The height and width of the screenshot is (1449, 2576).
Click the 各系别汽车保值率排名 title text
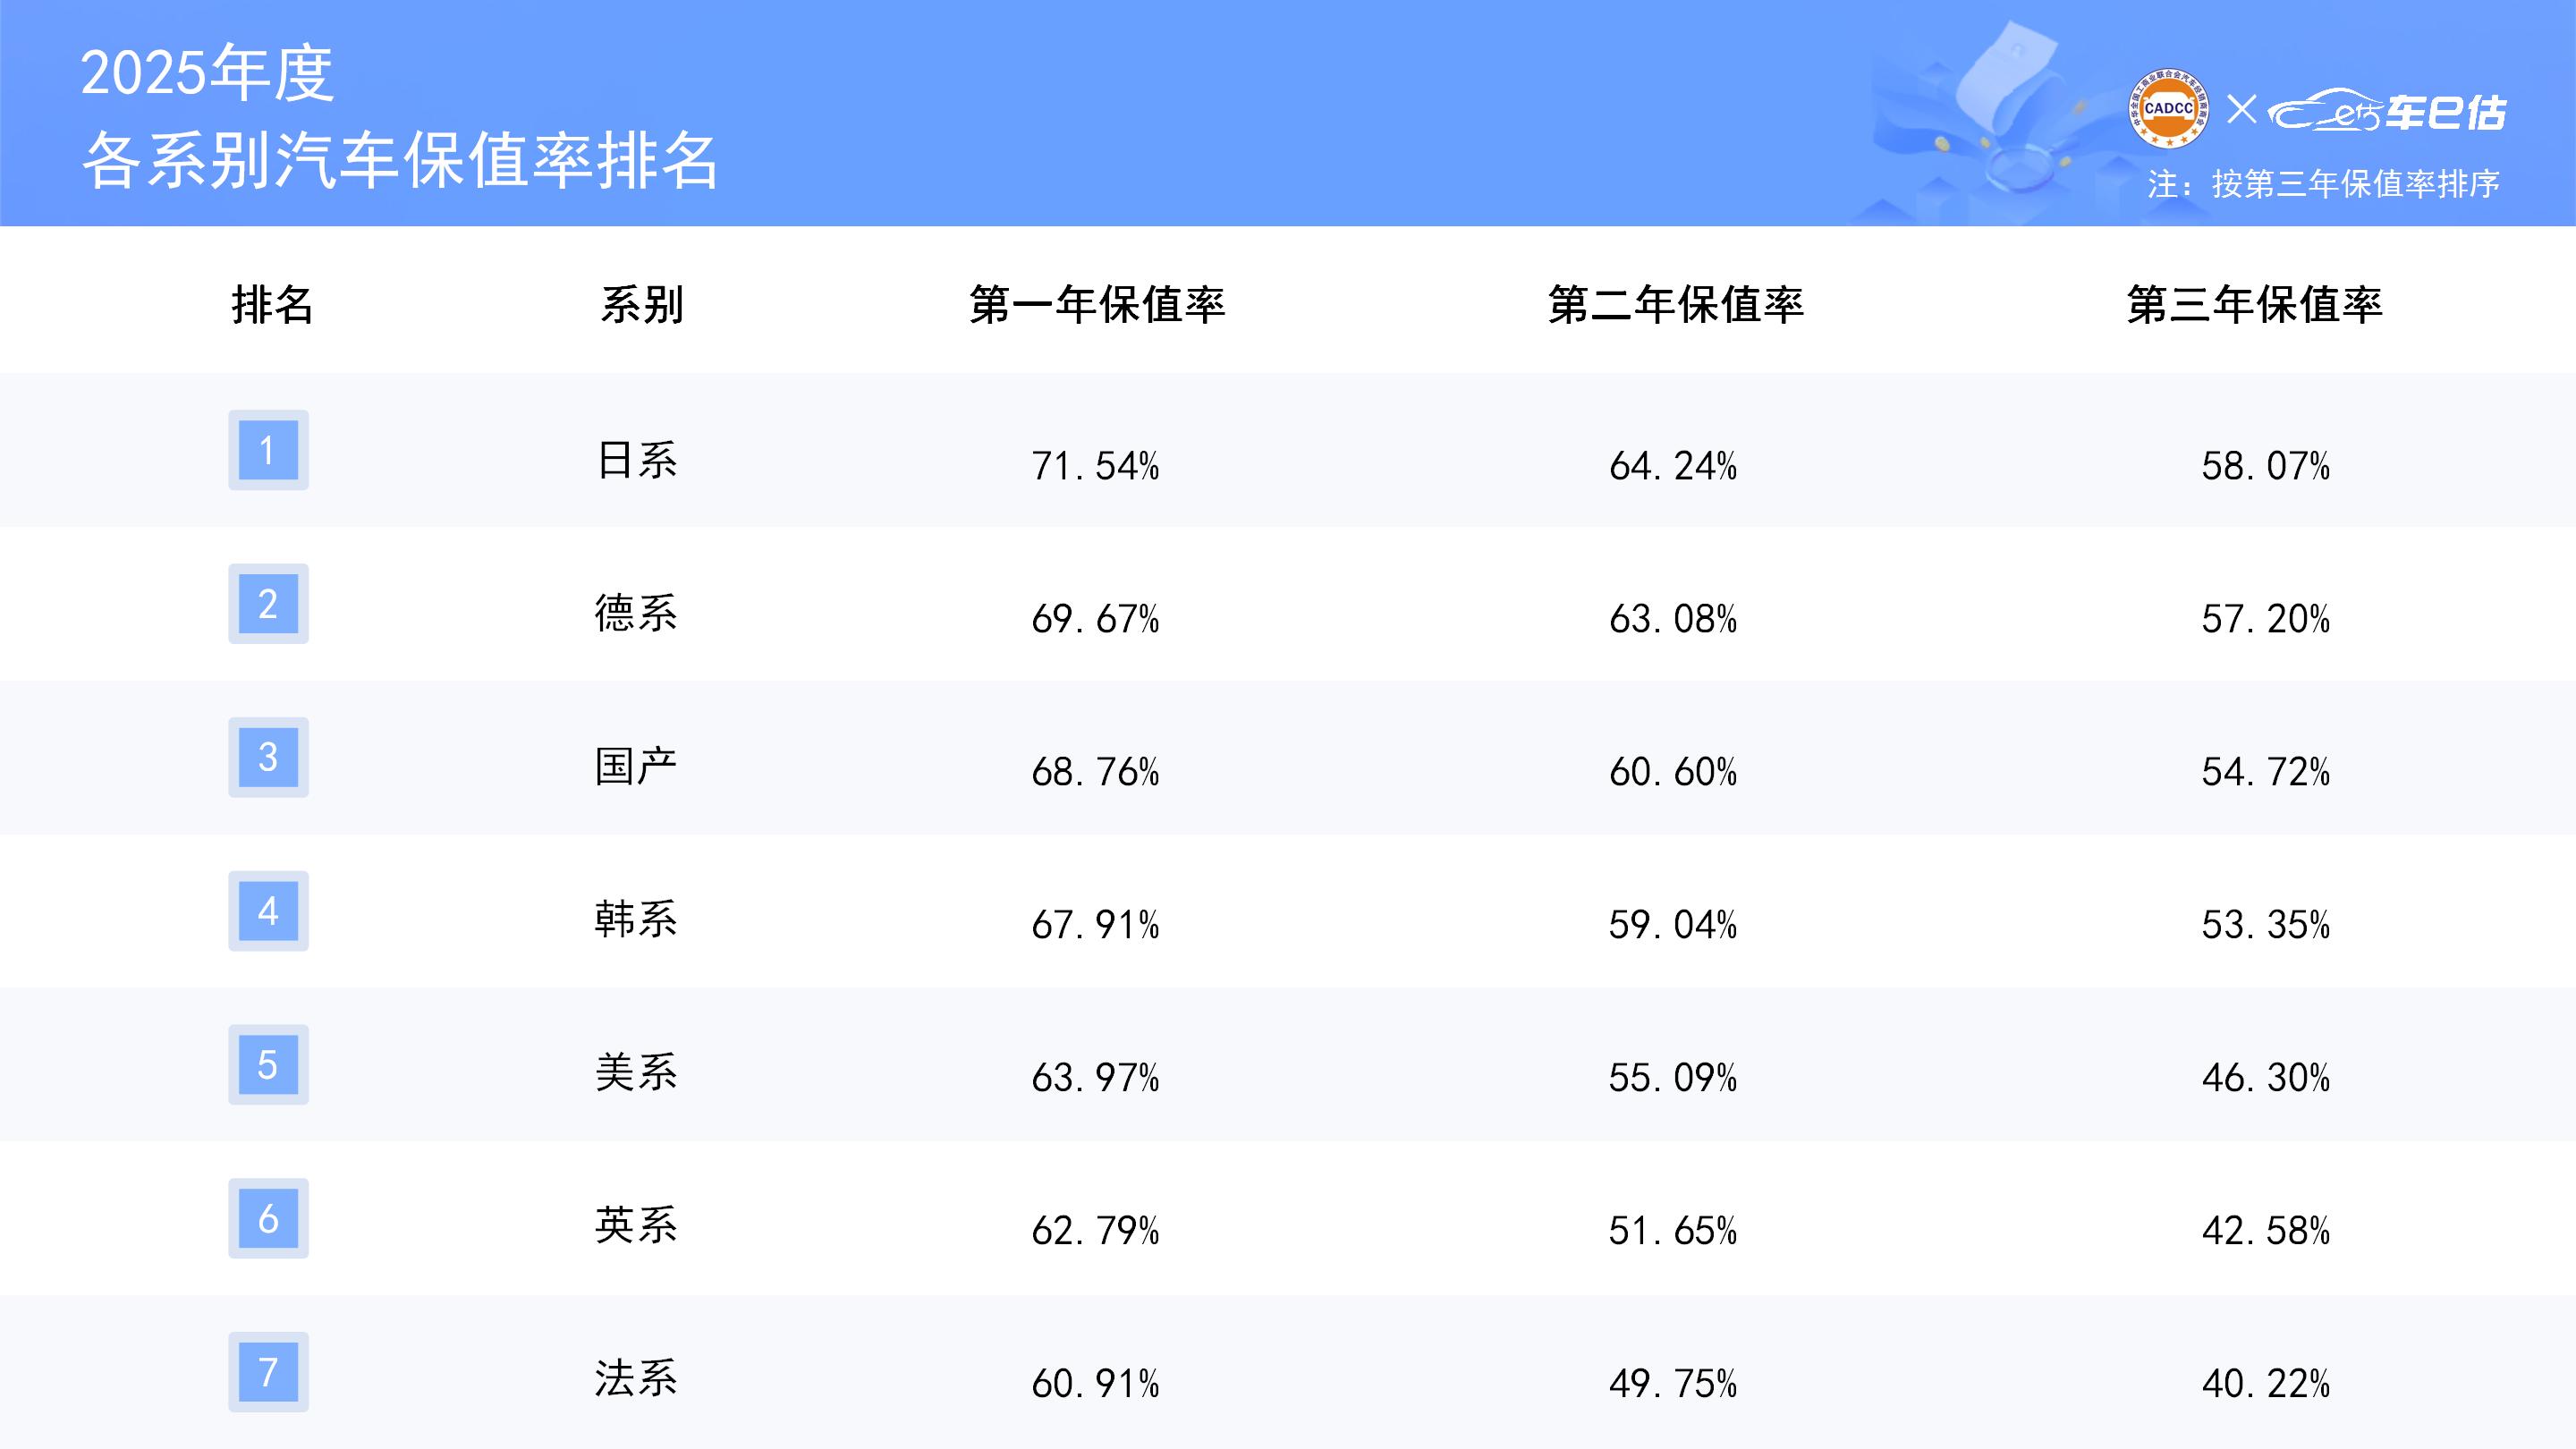(400, 160)
